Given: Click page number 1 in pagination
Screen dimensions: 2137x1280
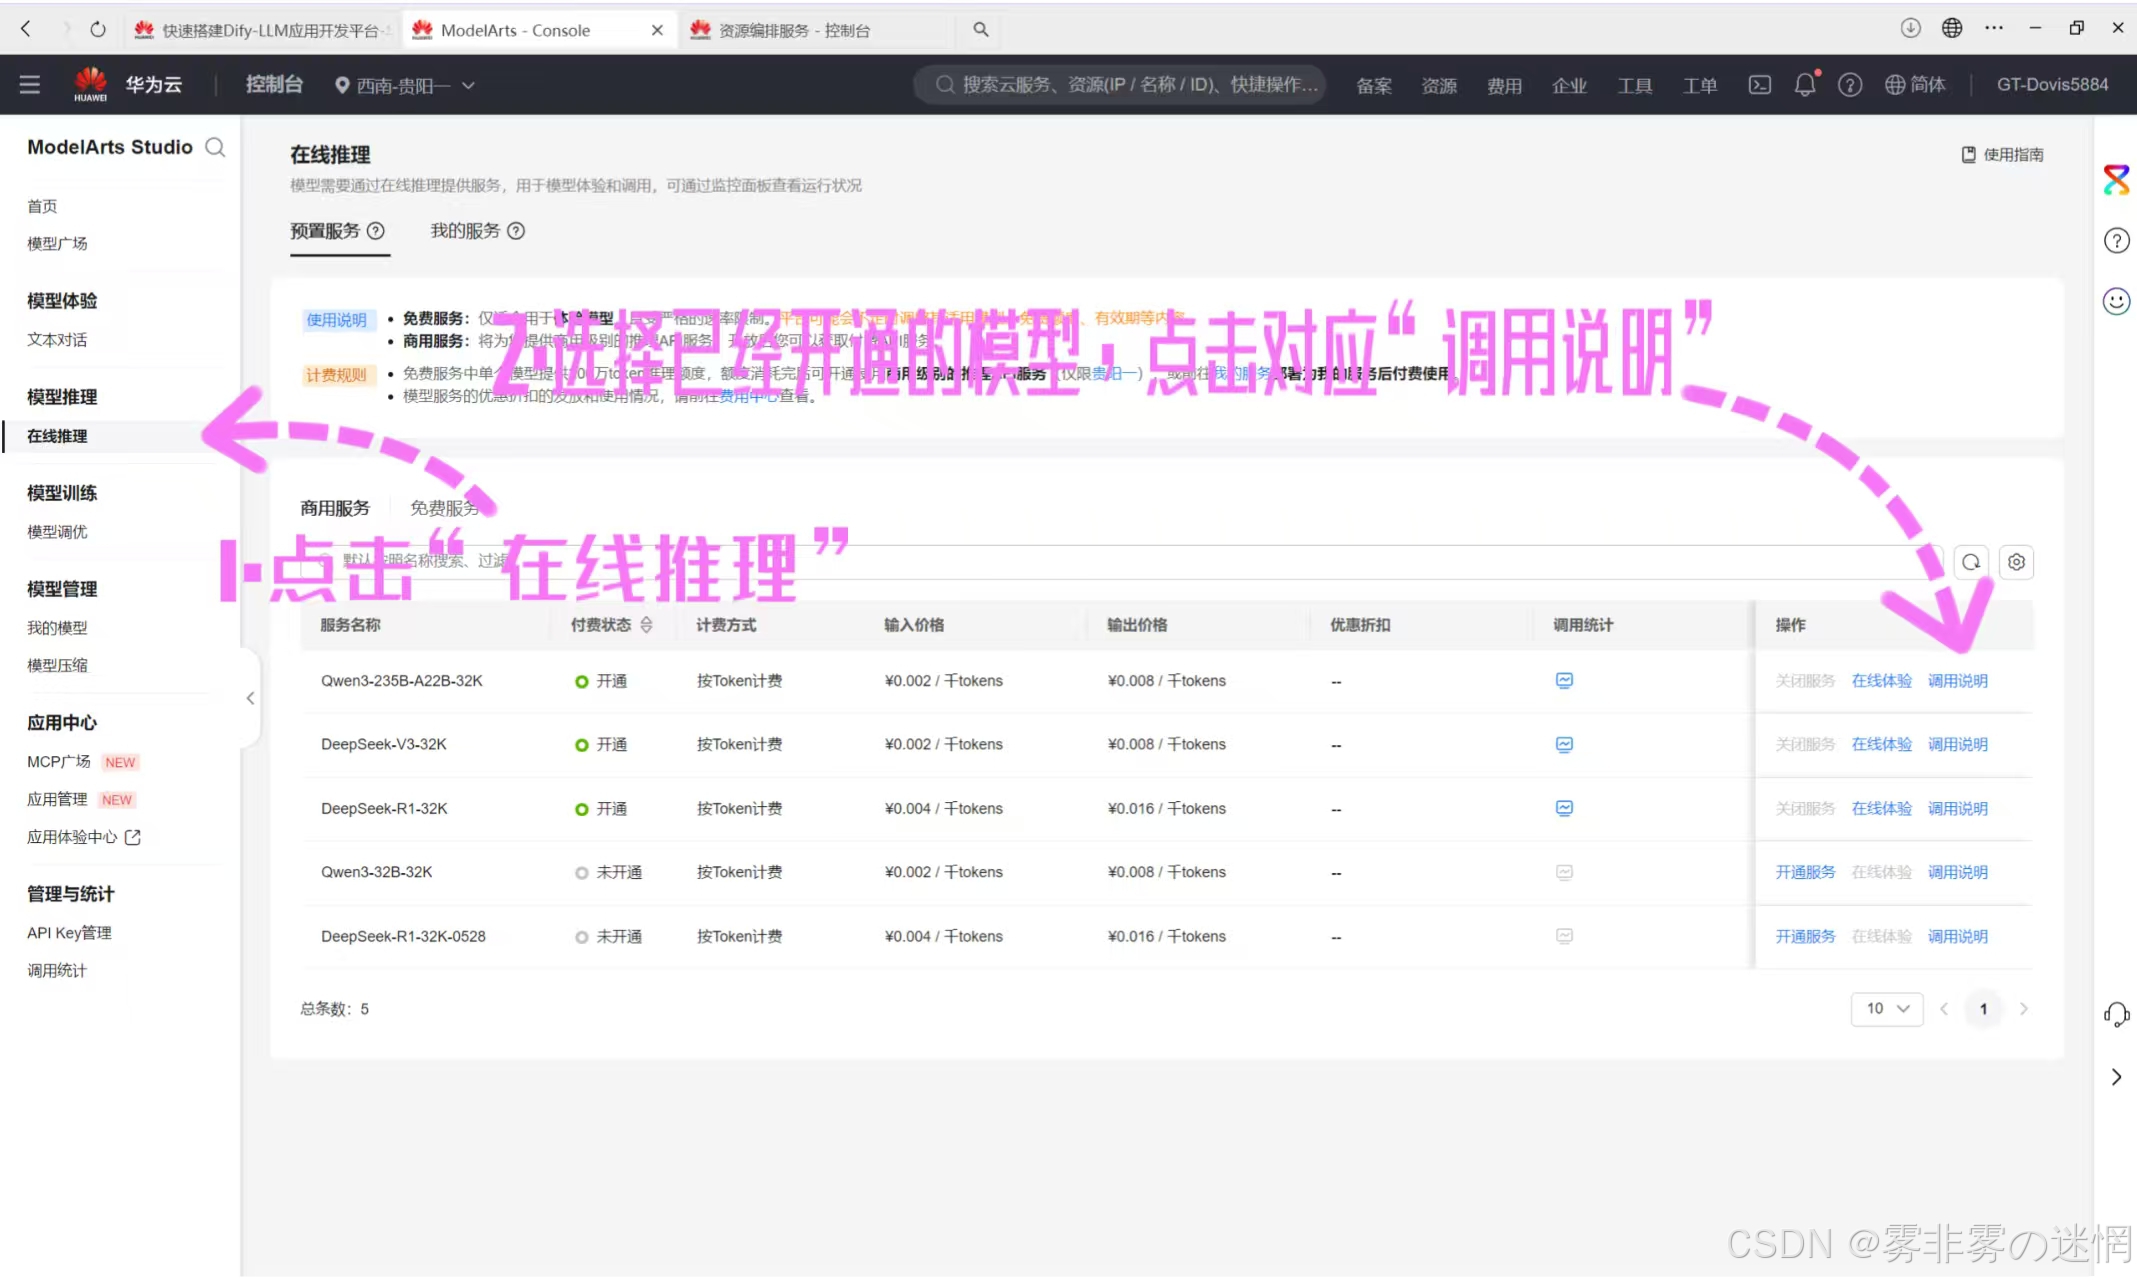Looking at the screenshot, I should 1984,1009.
